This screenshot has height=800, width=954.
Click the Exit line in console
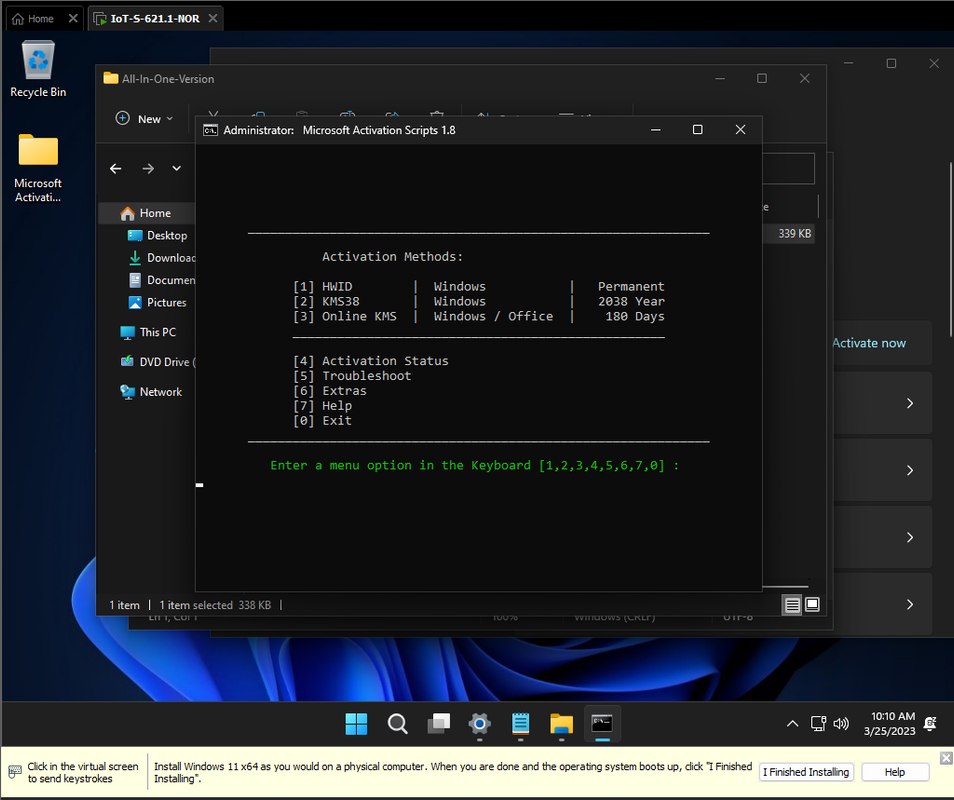(322, 420)
